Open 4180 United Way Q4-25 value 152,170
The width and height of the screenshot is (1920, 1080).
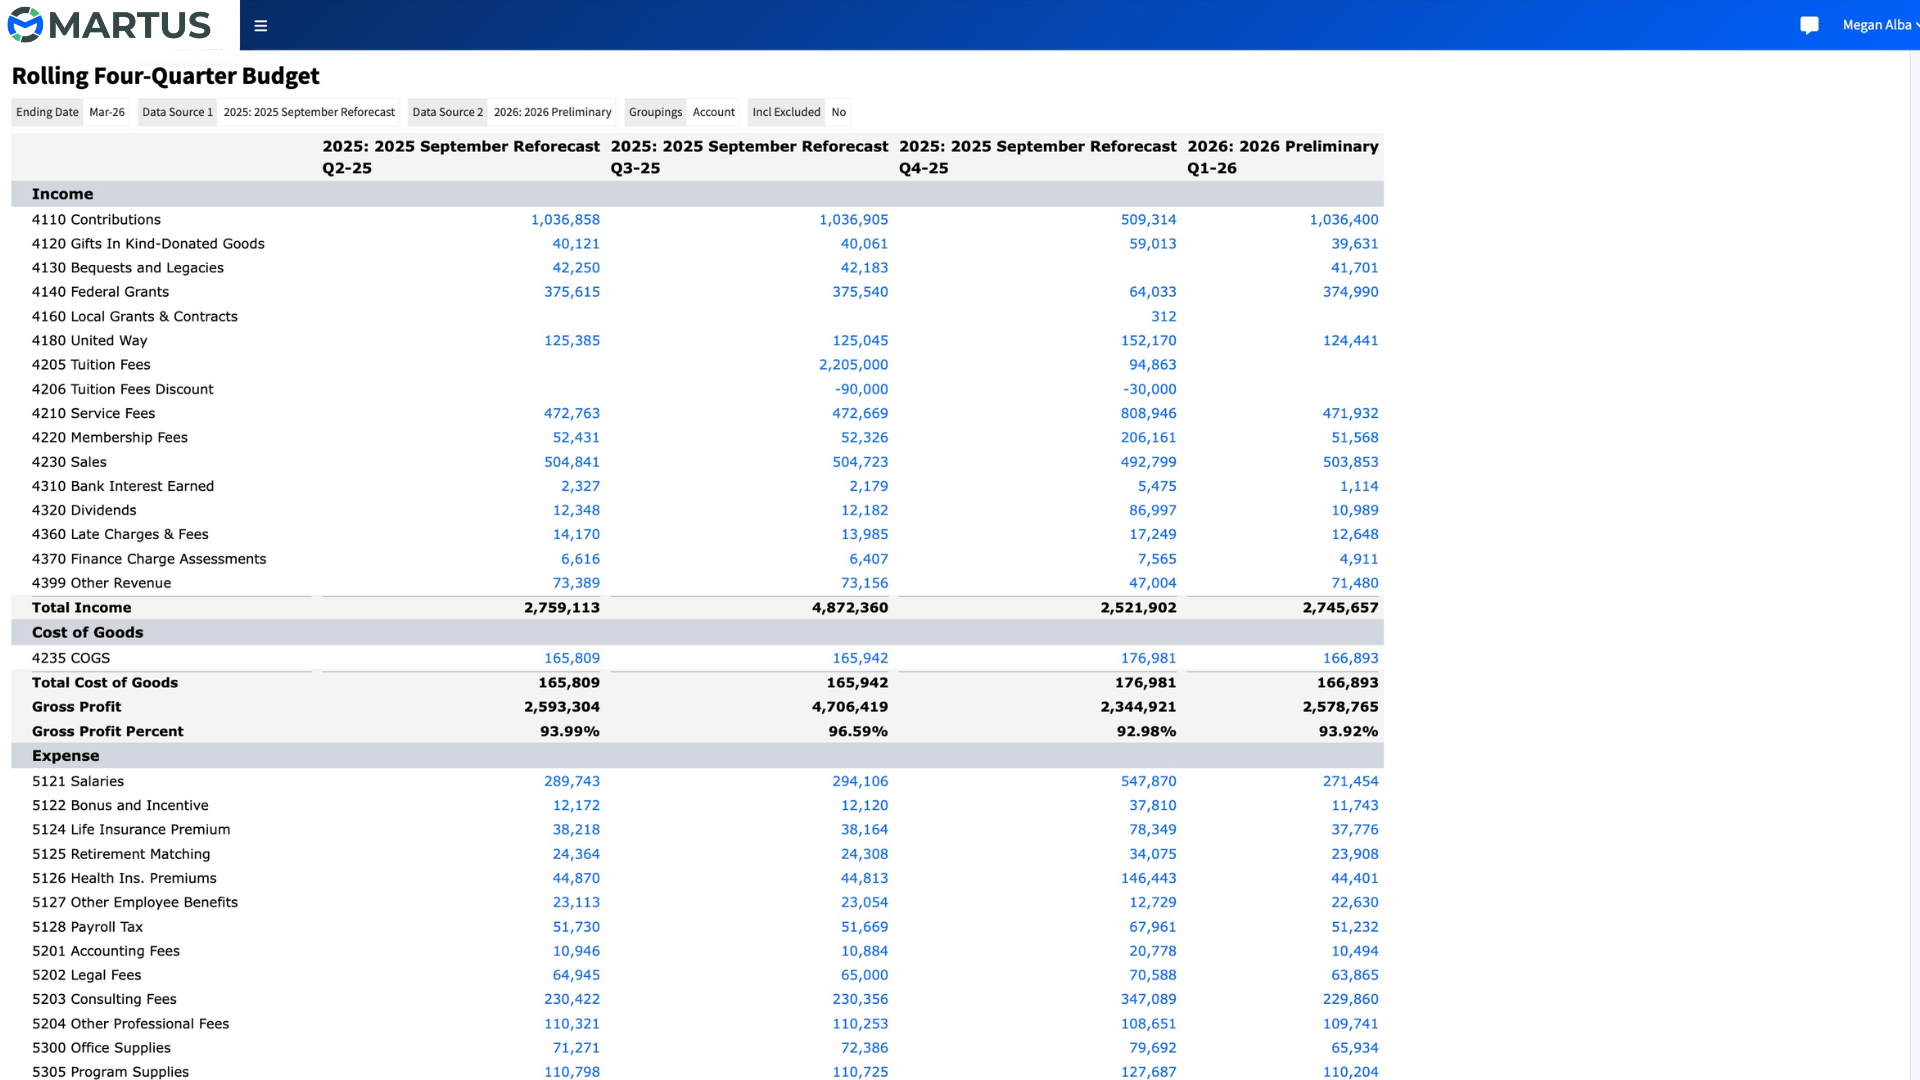[1148, 341]
